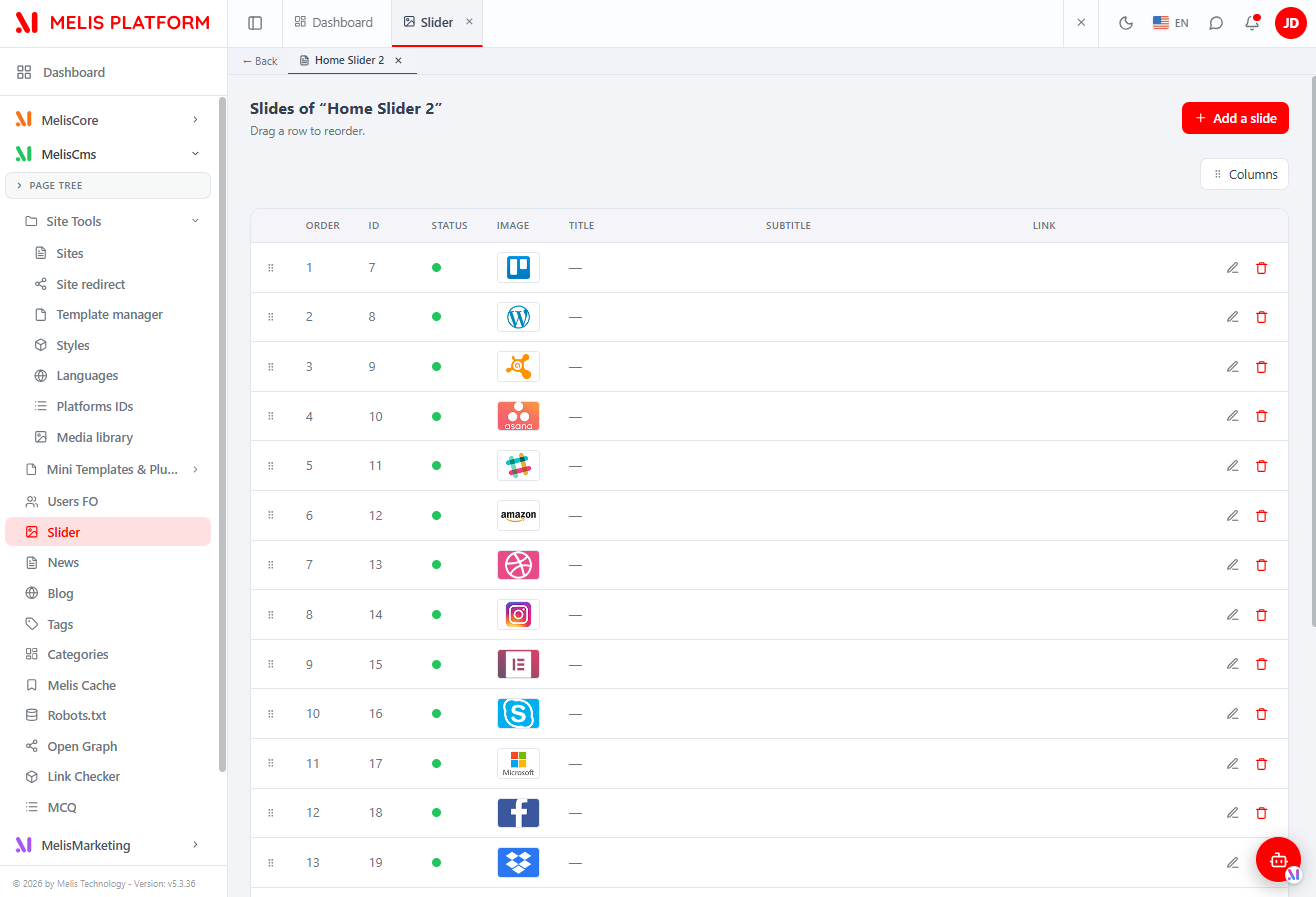
Task: Open the EN language selector
Action: (1171, 23)
